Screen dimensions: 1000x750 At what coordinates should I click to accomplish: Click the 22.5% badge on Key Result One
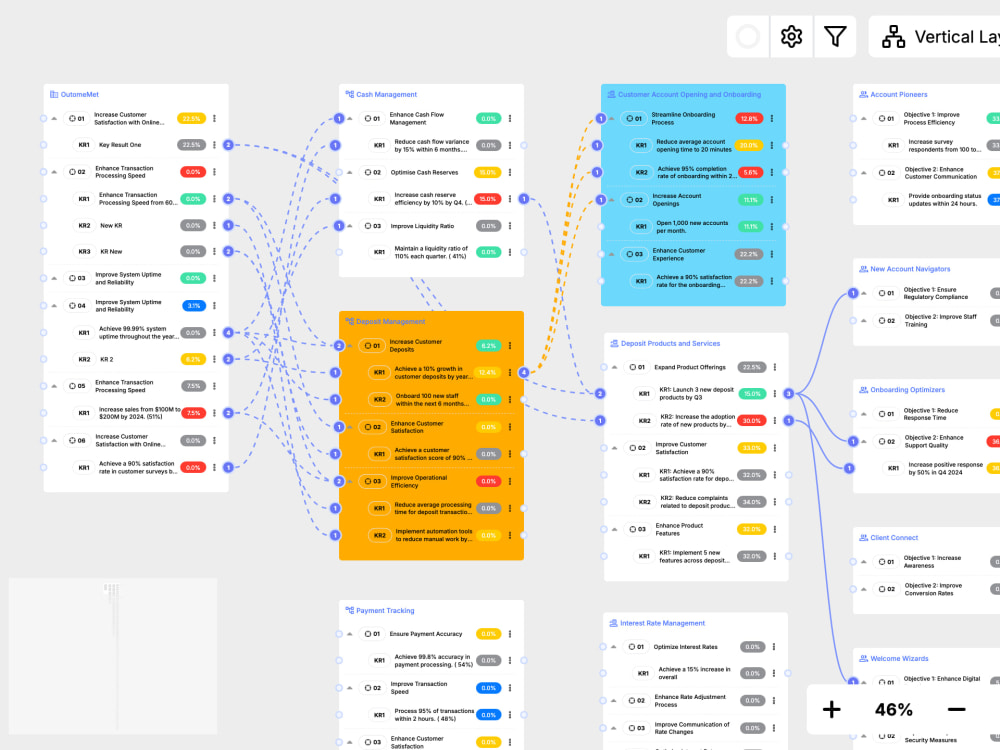191,145
